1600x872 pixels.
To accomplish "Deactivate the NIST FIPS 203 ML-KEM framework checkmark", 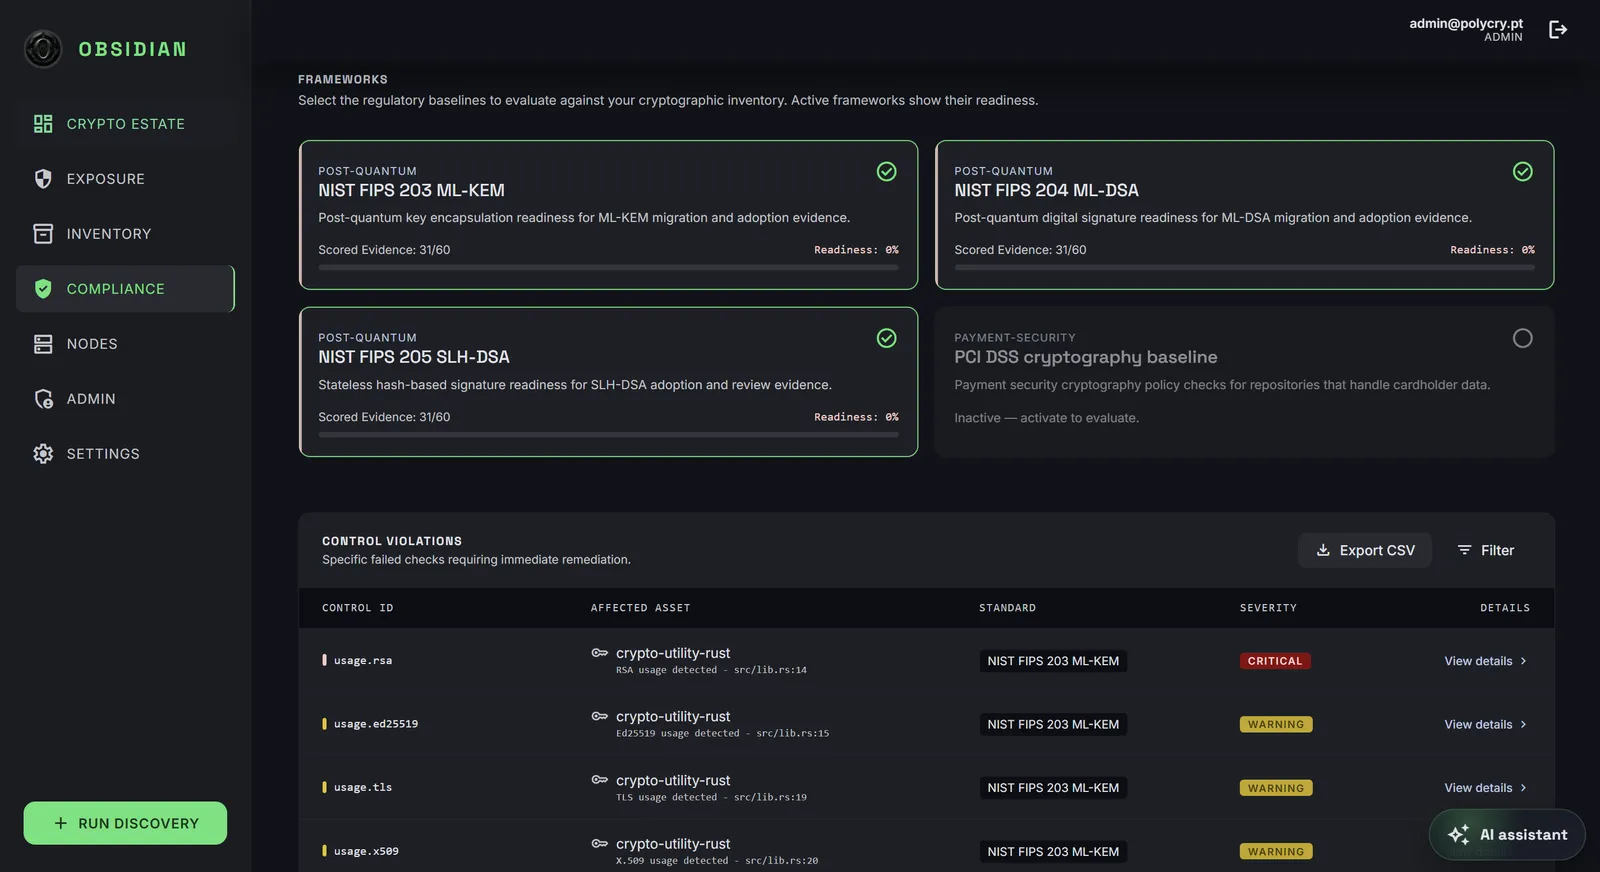I will pyautogui.click(x=886, y=172).
